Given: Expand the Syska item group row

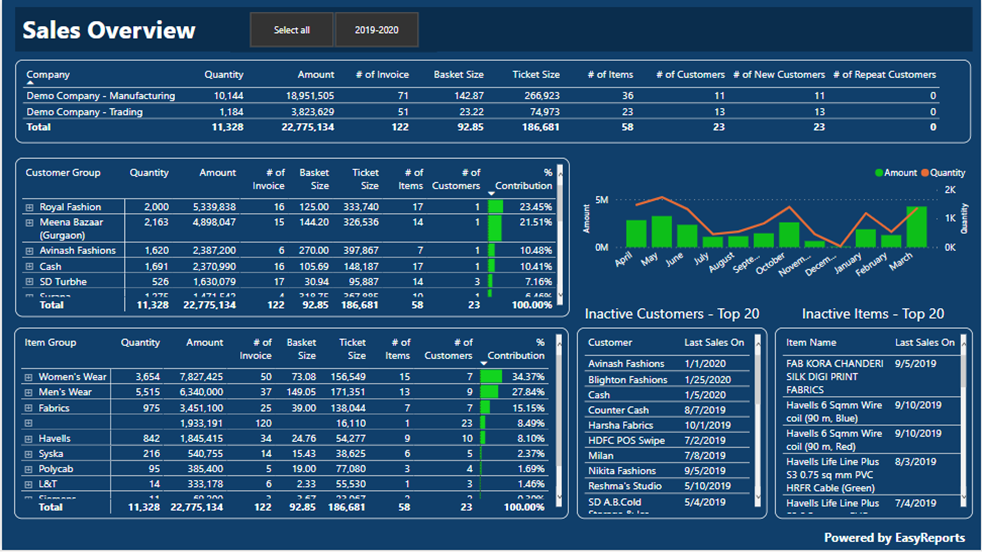Looking at the screenshot, I should pos(28,454).
